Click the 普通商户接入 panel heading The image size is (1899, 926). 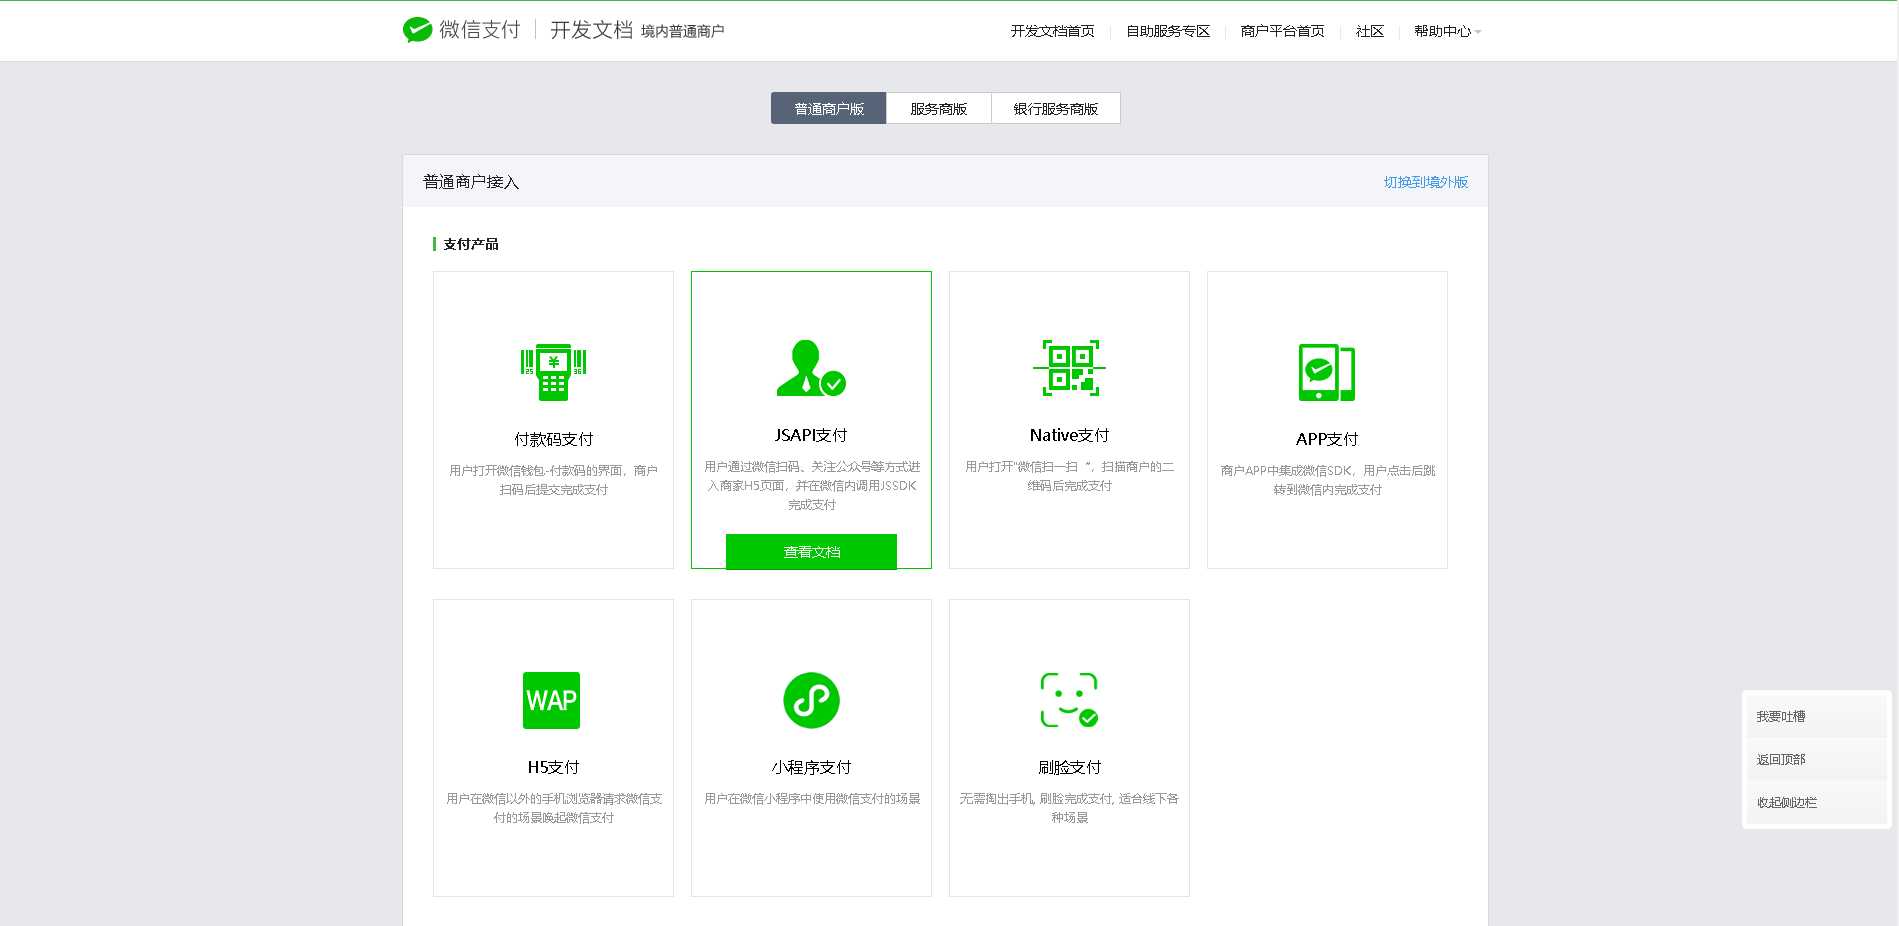(x=471, y=182)
